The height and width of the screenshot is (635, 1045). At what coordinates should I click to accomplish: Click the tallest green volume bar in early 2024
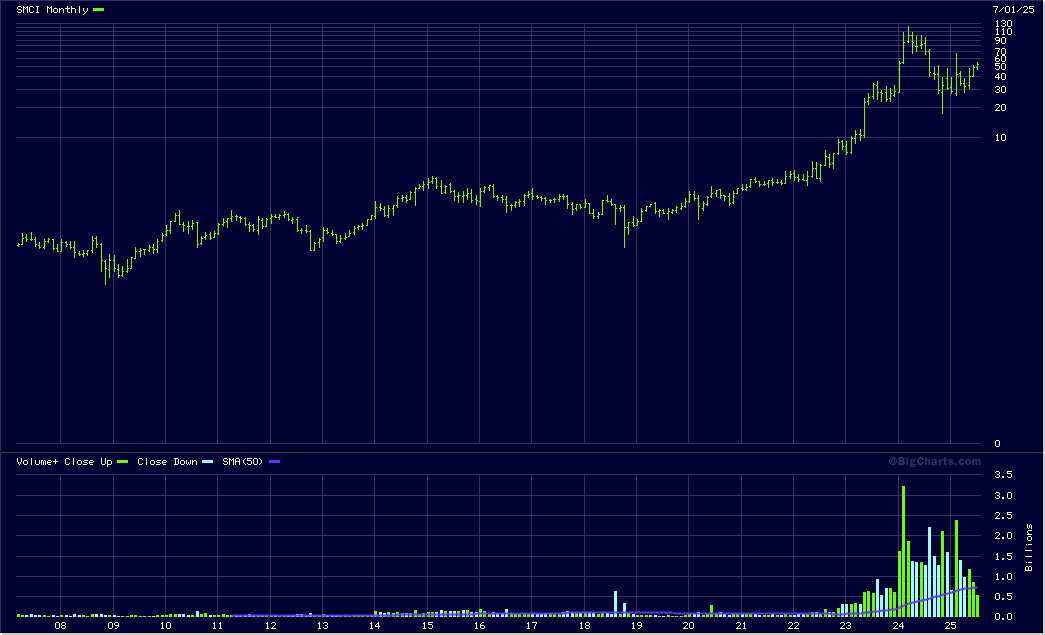tap(903, 551)
